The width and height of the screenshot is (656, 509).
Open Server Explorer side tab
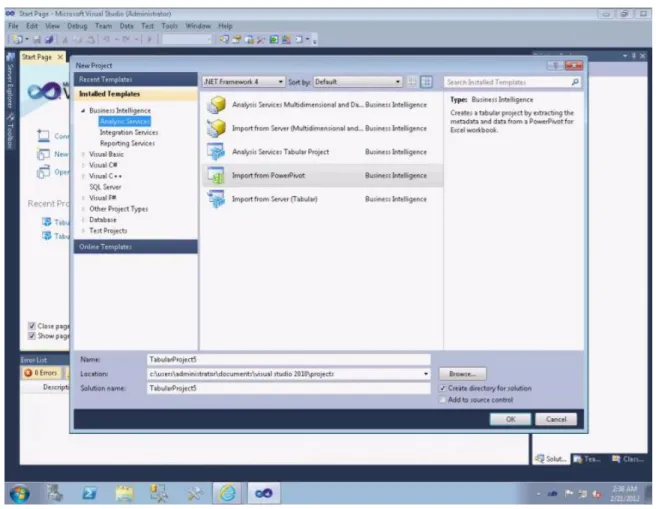[x=10, y=82]
